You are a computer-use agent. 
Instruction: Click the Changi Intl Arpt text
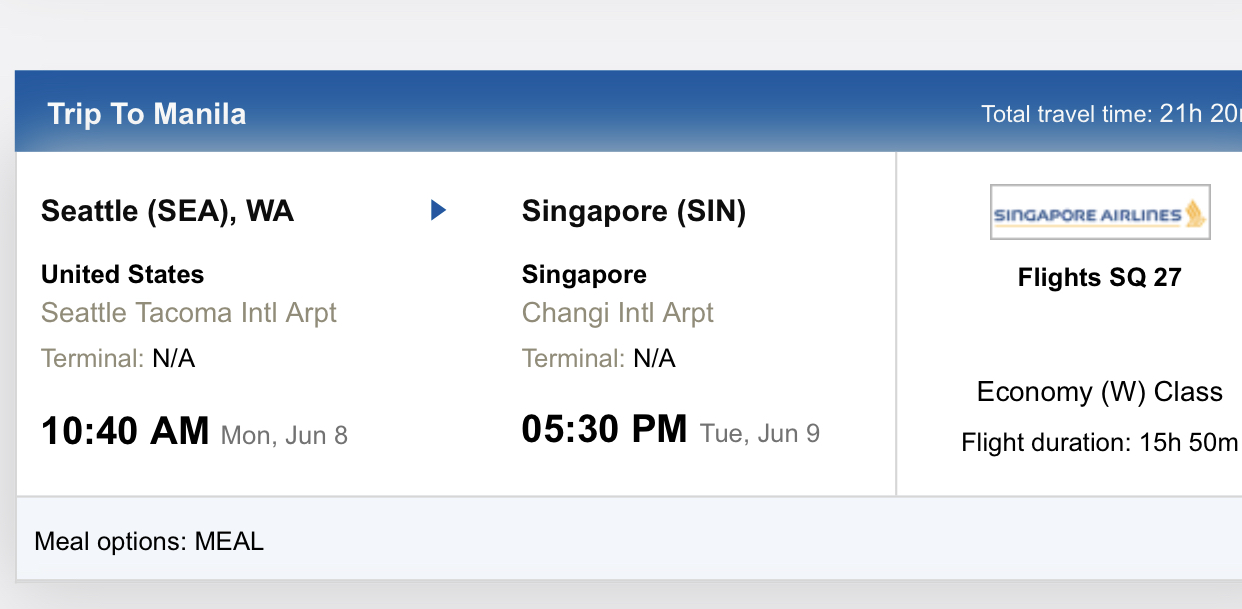pyautogui.click(x=617, y=313)
